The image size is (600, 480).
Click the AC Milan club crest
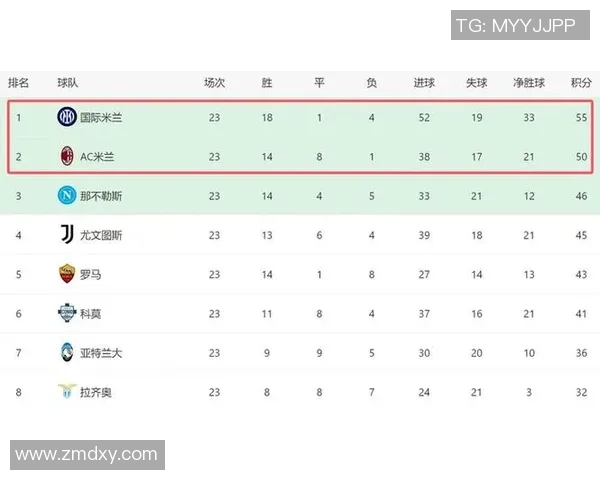[x=67, y=156]
